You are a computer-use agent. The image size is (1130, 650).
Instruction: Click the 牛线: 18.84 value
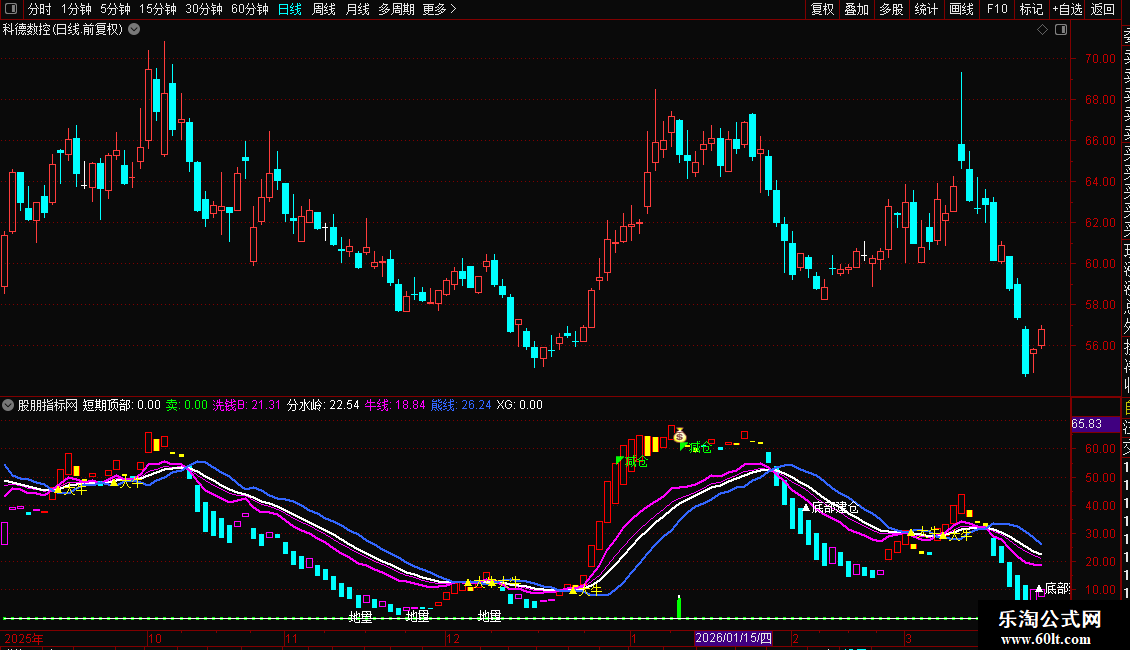[x=395, y=405]
